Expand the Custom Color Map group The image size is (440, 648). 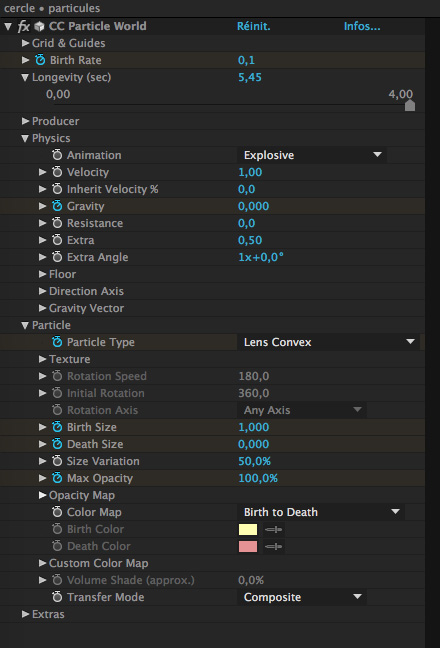click(42, 563)
